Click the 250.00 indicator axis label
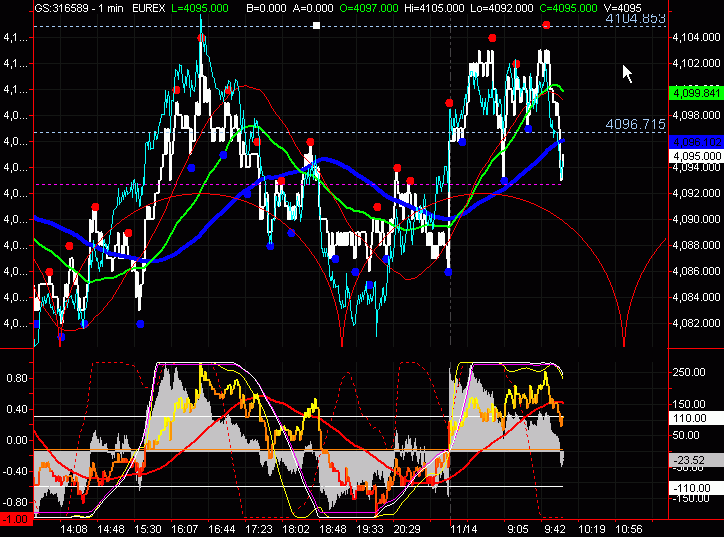The image size is (724, 537). [689, 372]
